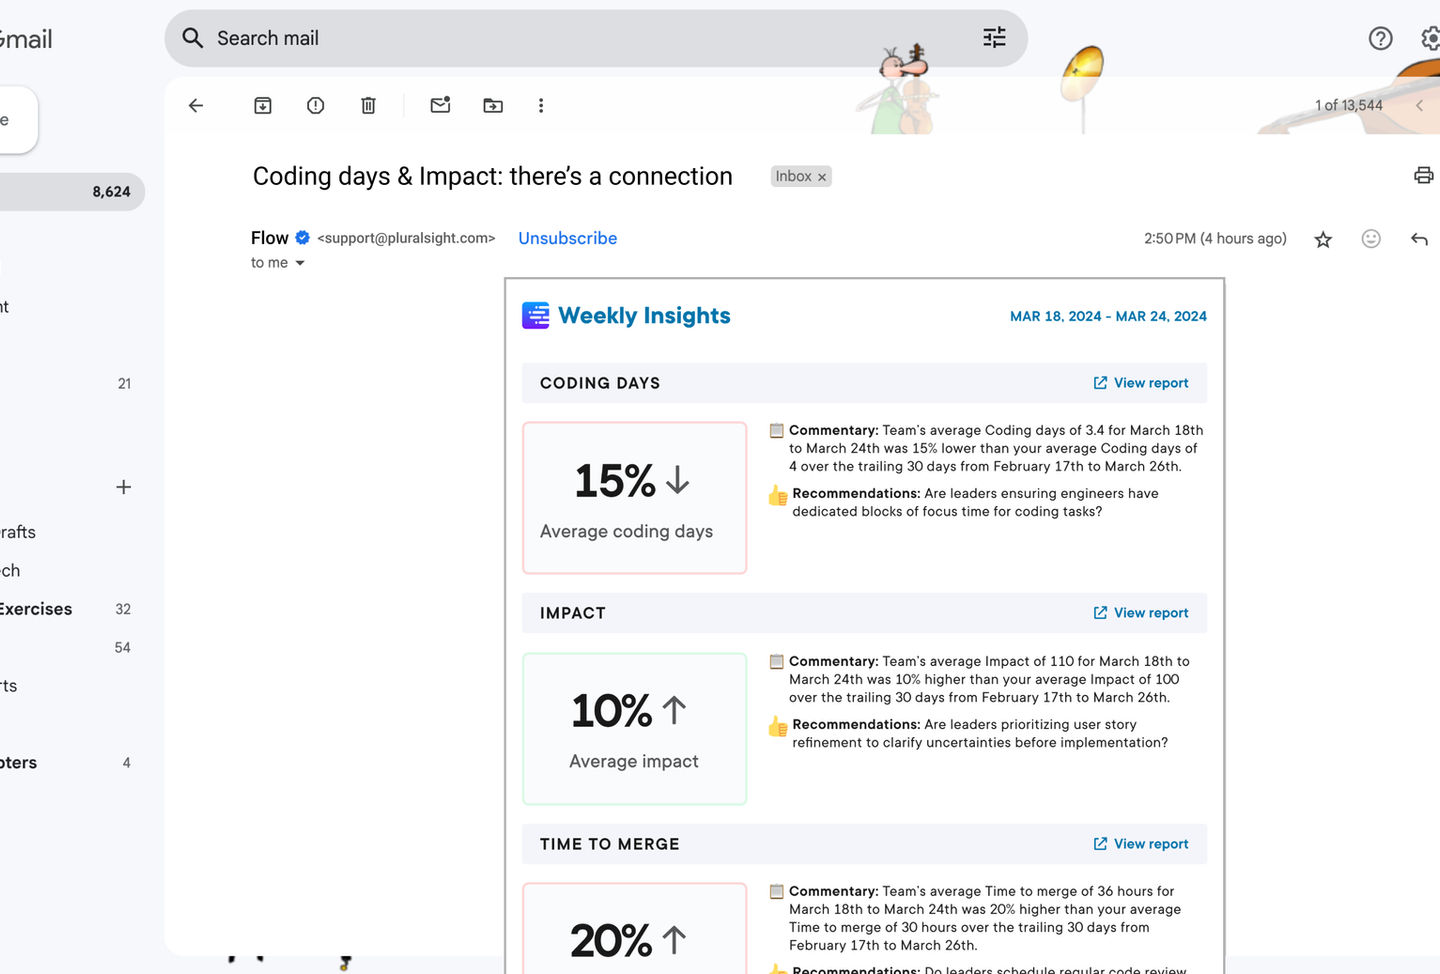Viewport: 1440px width, 974px height.
Task: Open the Exercises label
Action: 36,609
